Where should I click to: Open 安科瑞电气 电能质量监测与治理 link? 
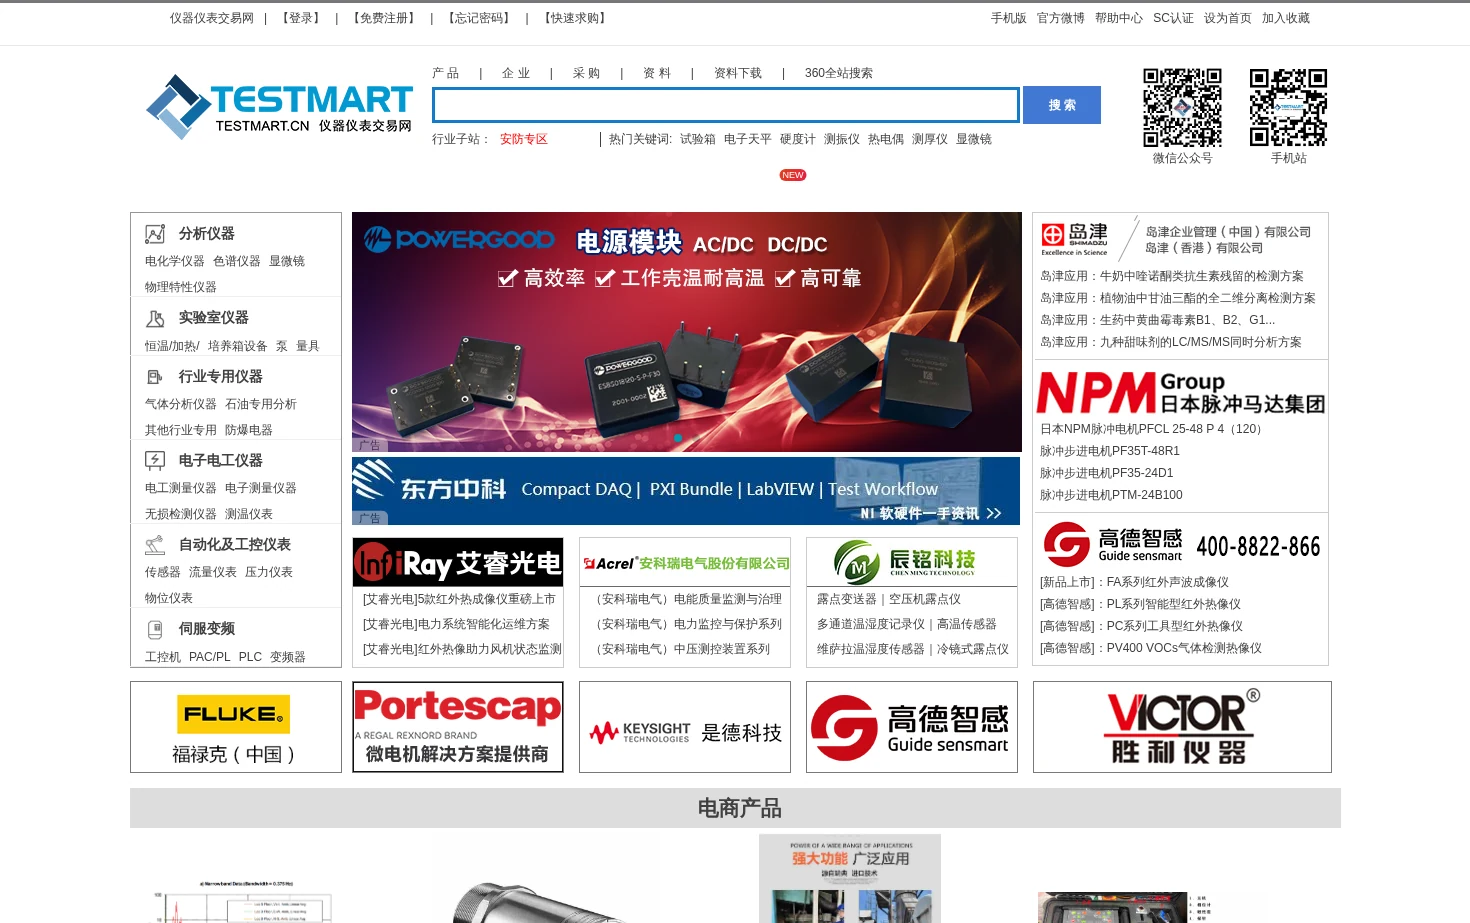686,599
